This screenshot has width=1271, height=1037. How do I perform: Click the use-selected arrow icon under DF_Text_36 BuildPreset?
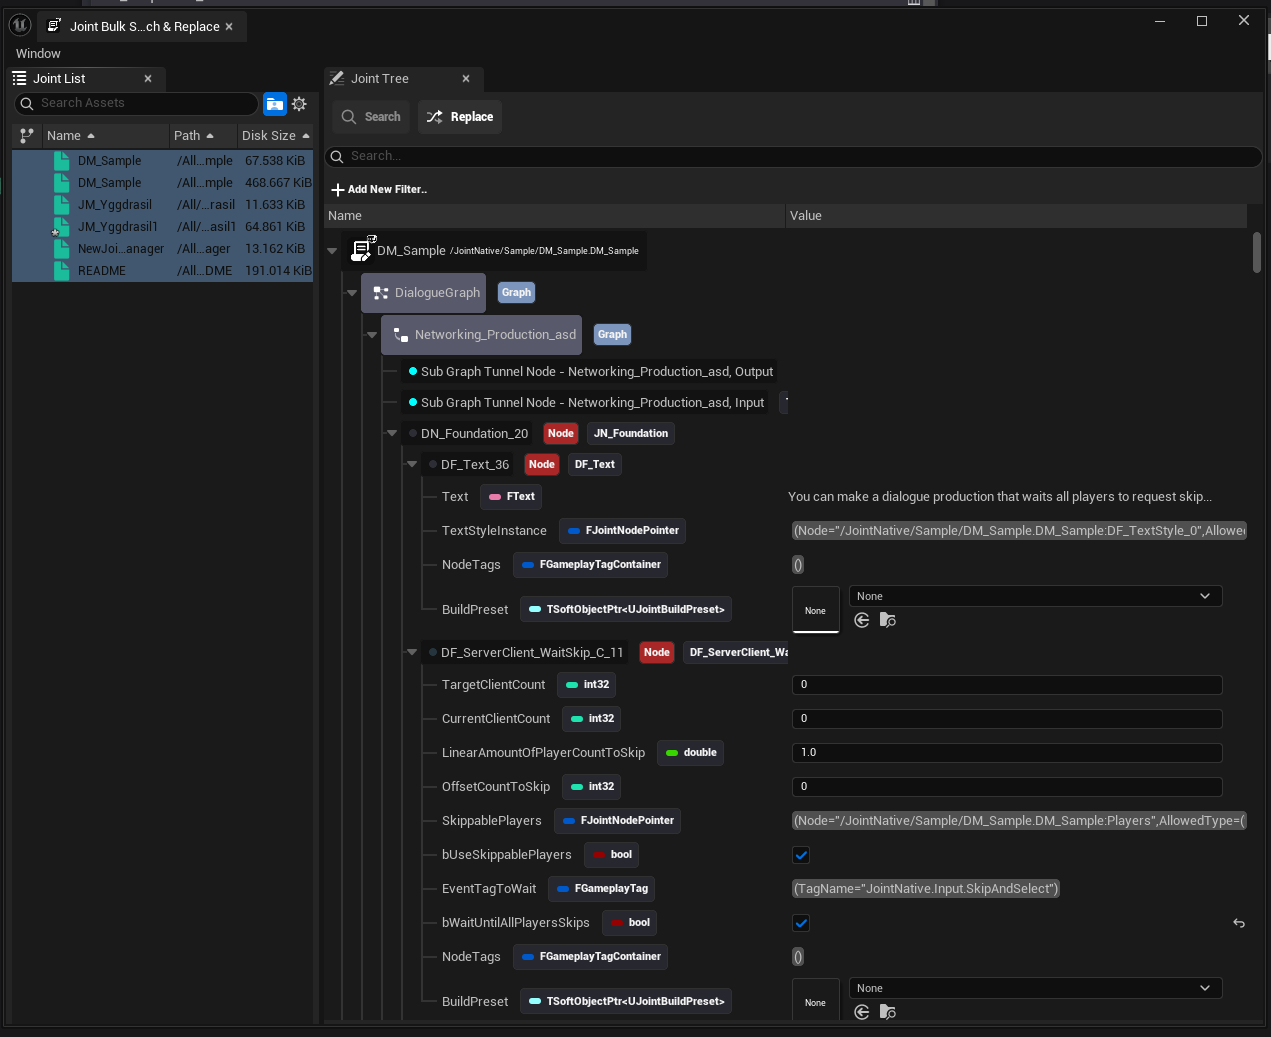(862, 620)
